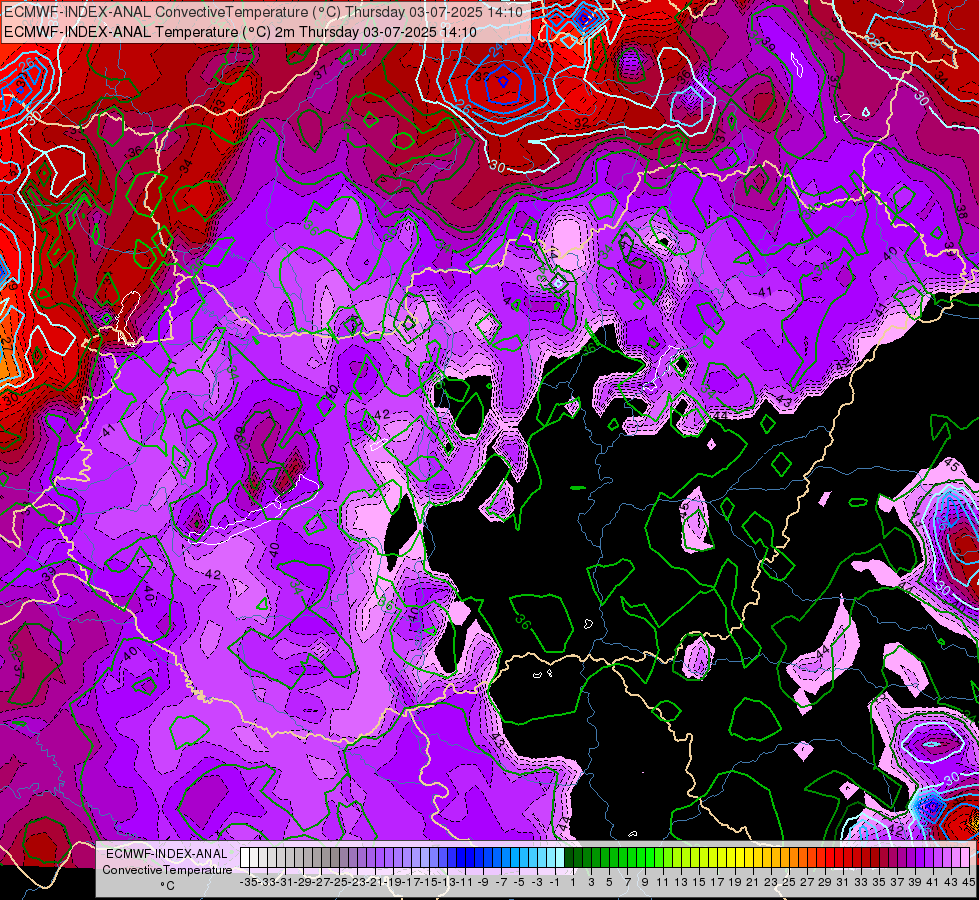Select the legend value 25

coord(789,883)
